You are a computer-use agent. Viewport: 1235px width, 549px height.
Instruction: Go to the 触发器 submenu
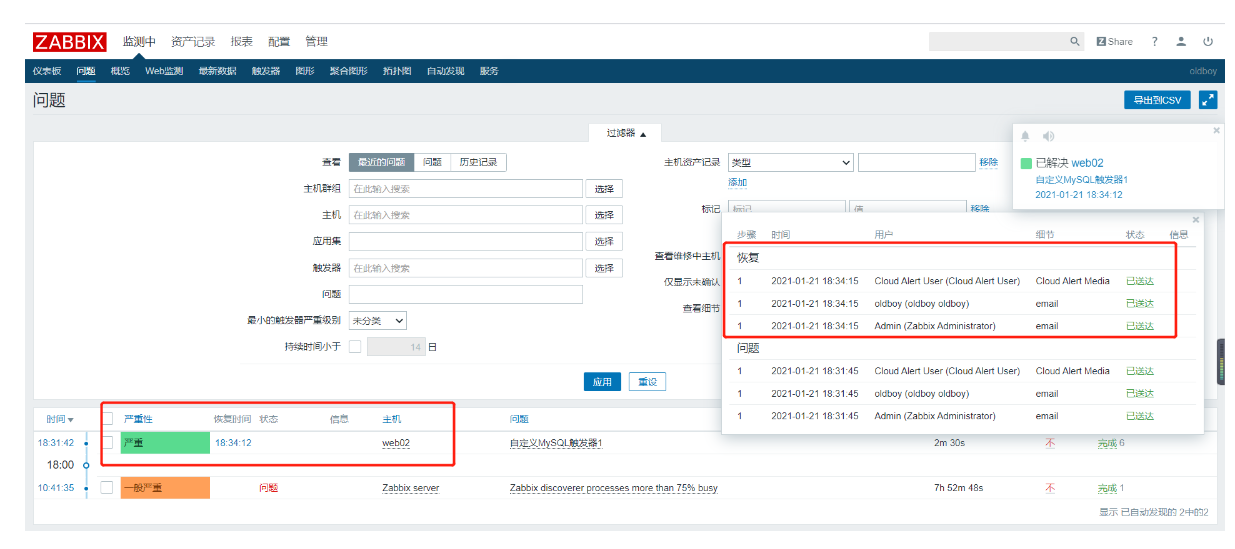(266, 71)
